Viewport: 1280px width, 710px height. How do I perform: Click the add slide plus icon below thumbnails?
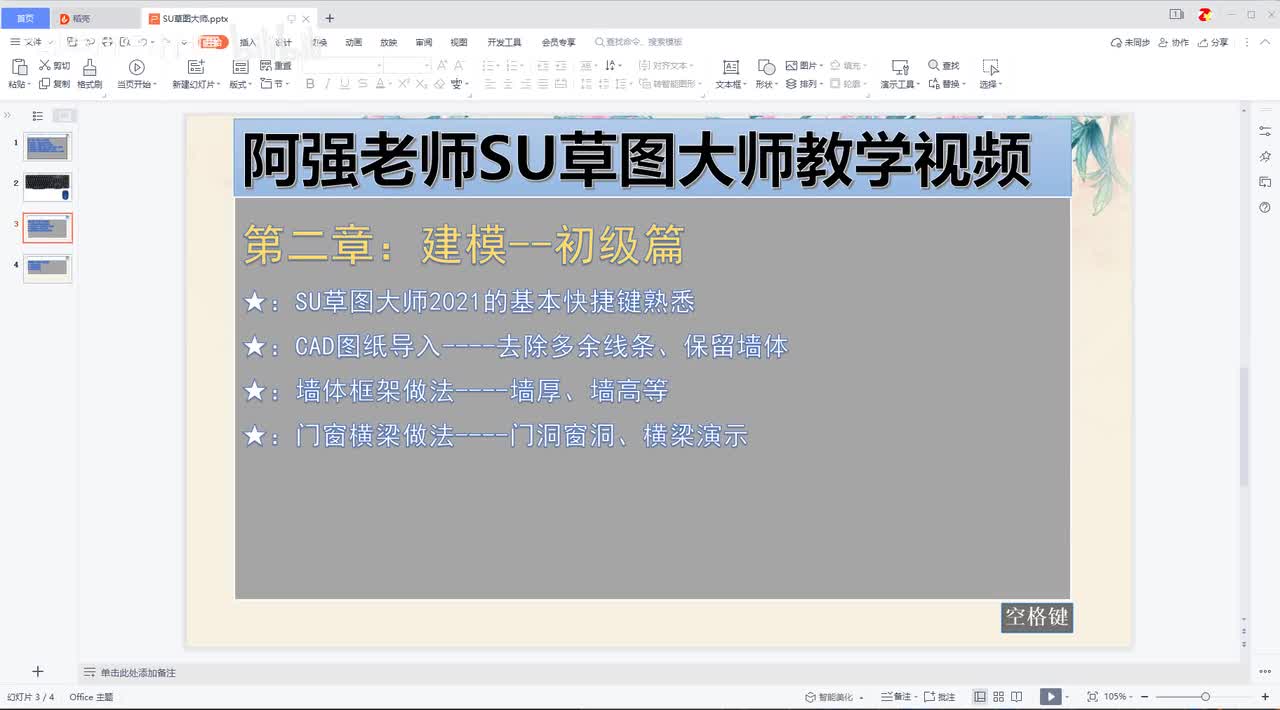pyautogui.click(x=38, y=672)
